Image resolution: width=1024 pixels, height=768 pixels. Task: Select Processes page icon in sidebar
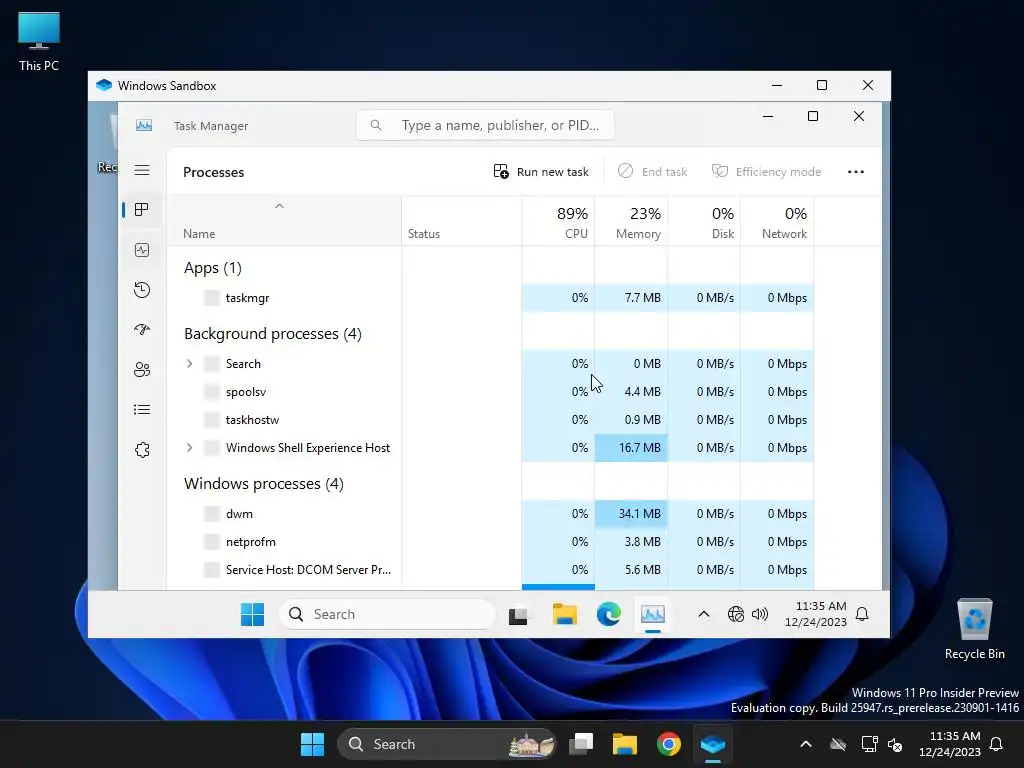[x=142, y=210]
